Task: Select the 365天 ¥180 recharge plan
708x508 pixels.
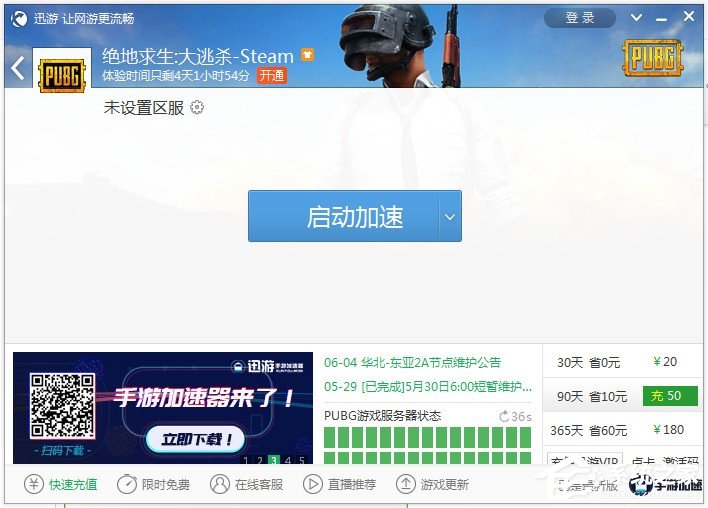Action: coord(623,430)
